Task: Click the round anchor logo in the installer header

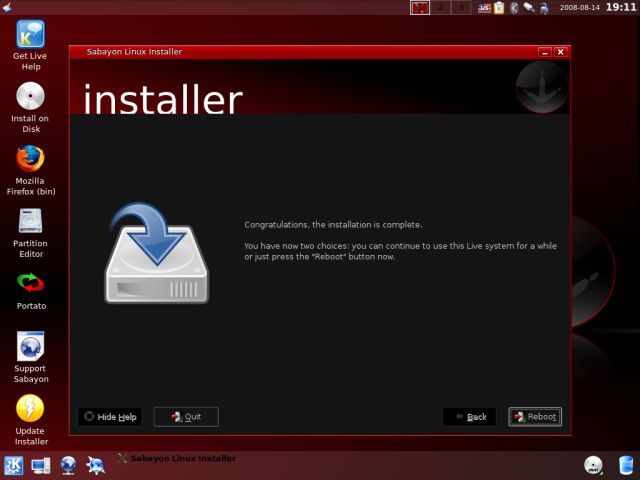Action: [x=542, y=87]
